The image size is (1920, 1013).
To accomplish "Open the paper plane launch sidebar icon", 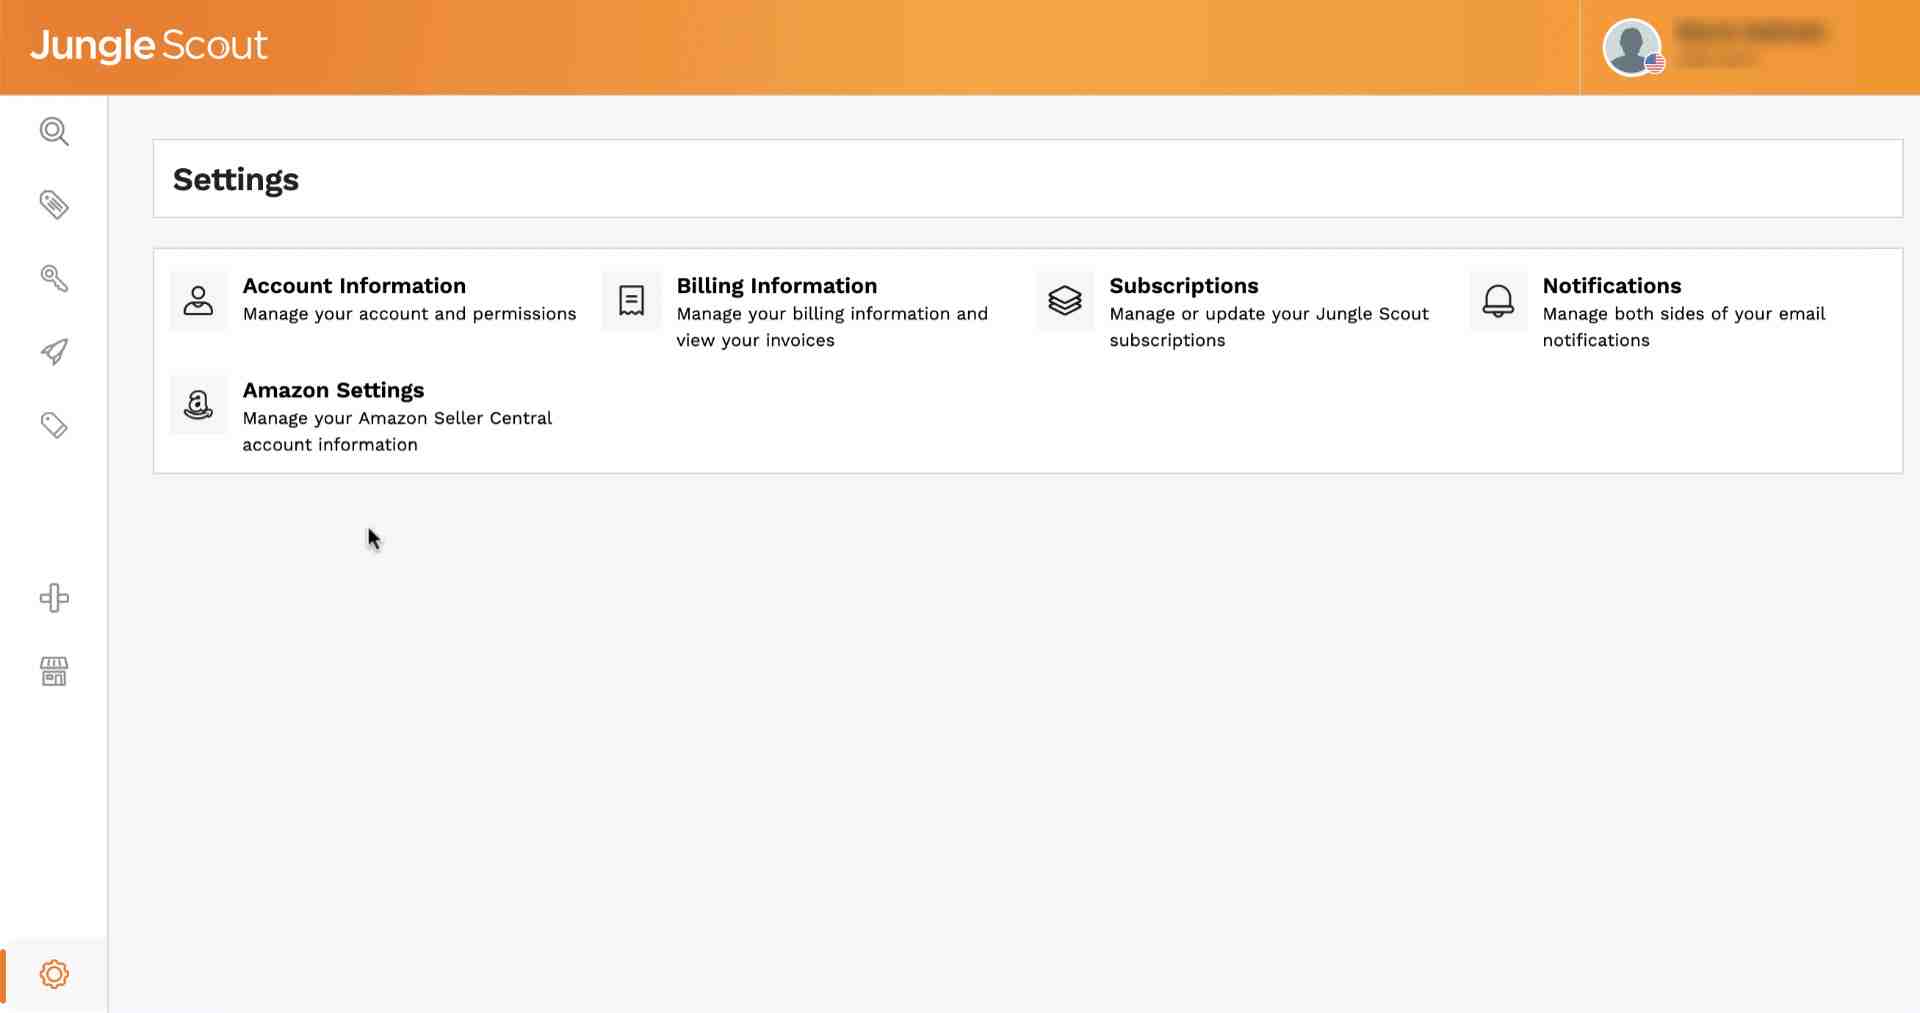I will pyautogui.click(x=54, y=351).
